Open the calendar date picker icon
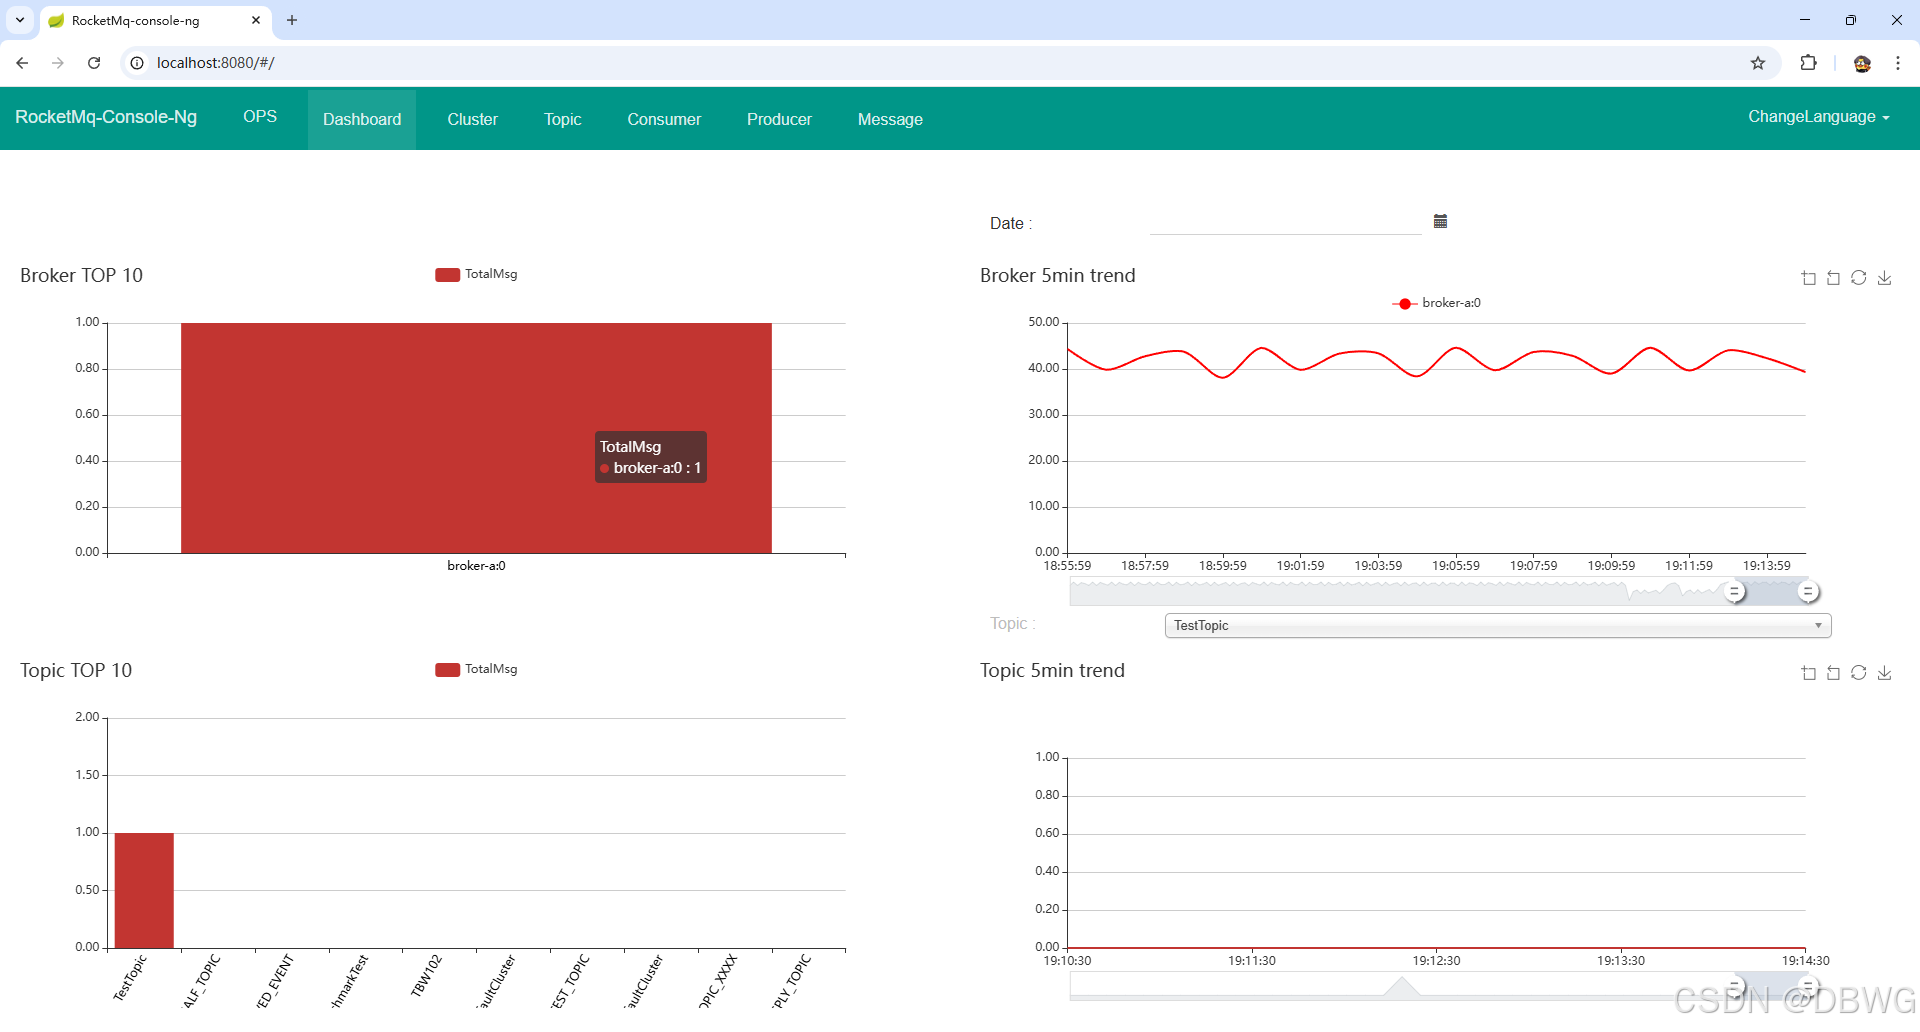Viewport: 1920px width, 1032px height. coord(1440,221)
